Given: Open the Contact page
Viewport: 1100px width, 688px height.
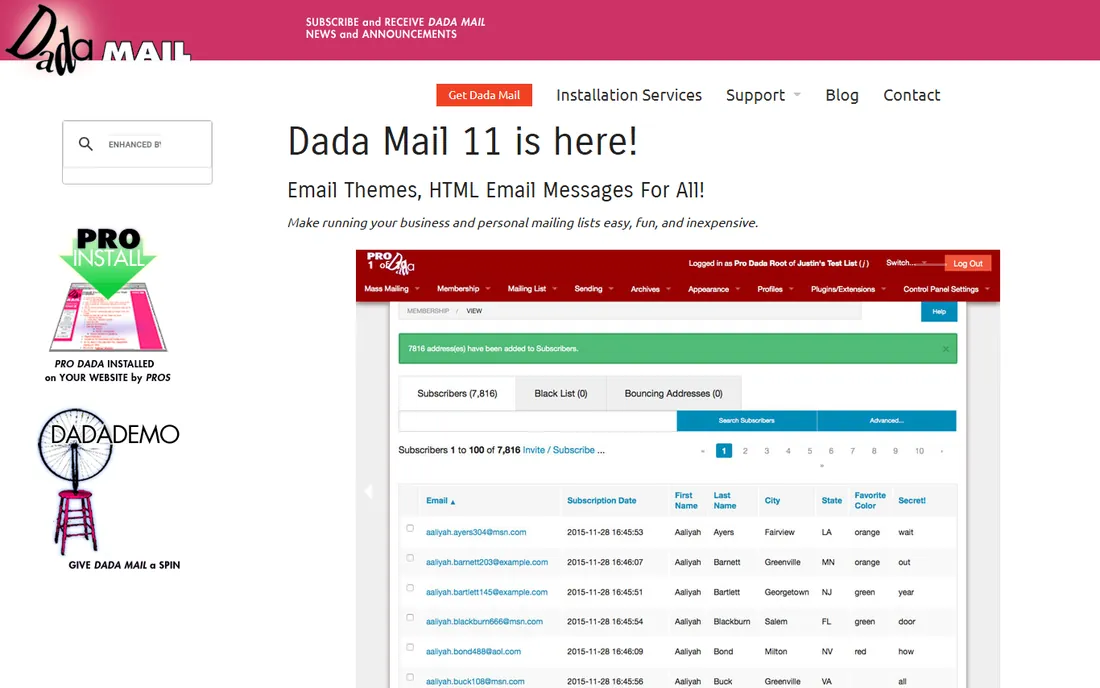Looking at the screenshot, I should pyautogui.click(x=911, y=95).
